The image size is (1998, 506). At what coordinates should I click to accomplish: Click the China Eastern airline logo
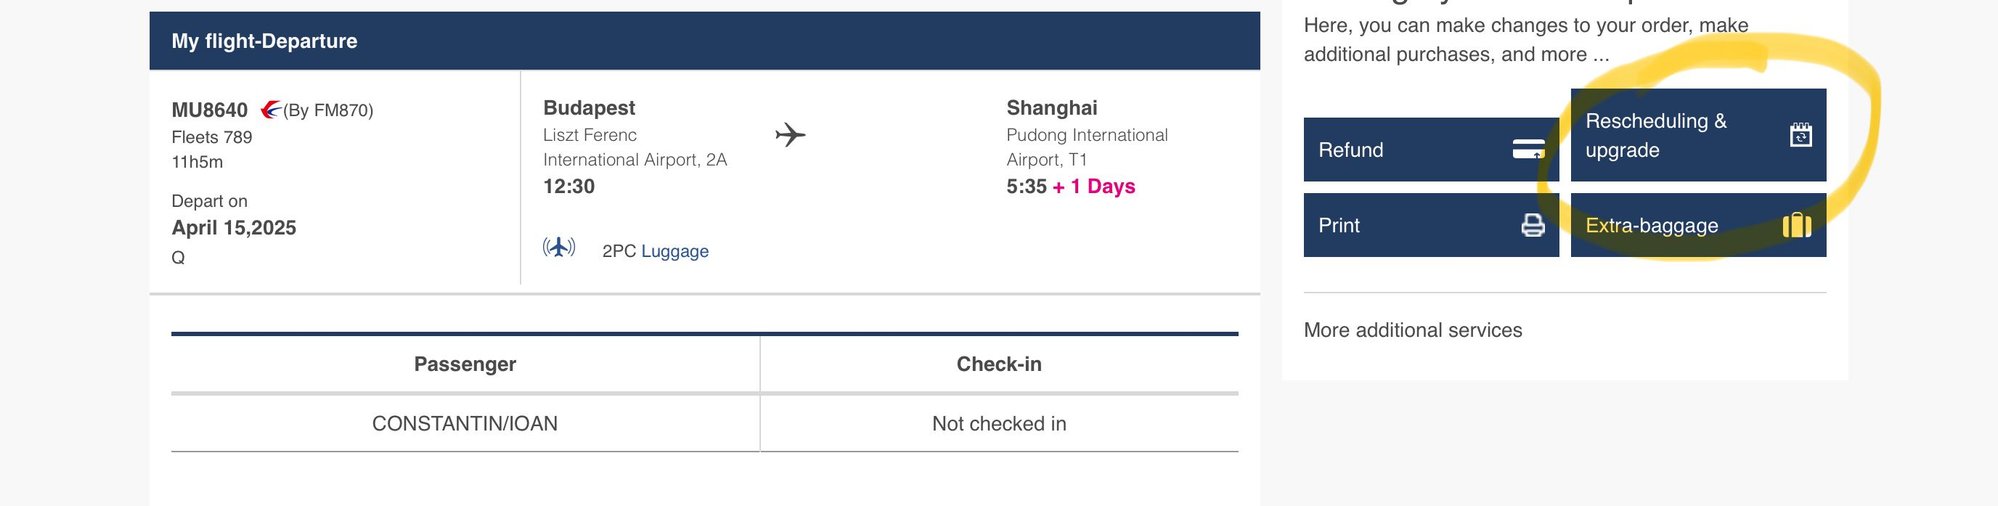pos(270,109)
